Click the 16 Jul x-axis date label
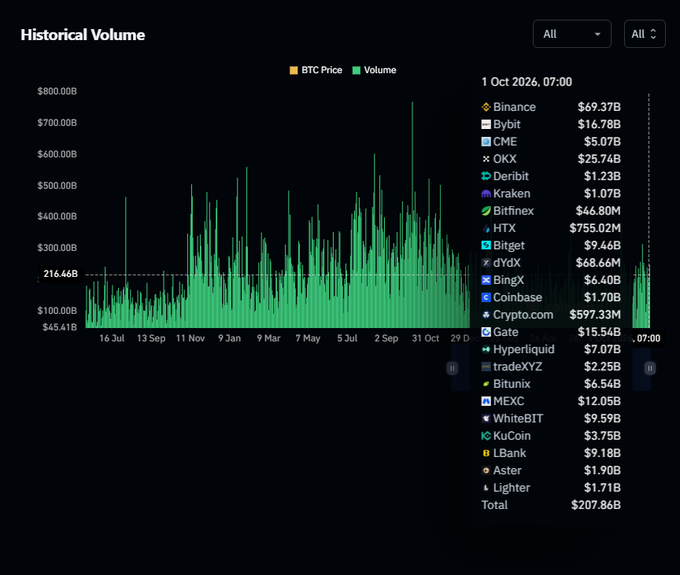This screenshot has width=680, height=575. pyautogui.click(x=112, y=338)
